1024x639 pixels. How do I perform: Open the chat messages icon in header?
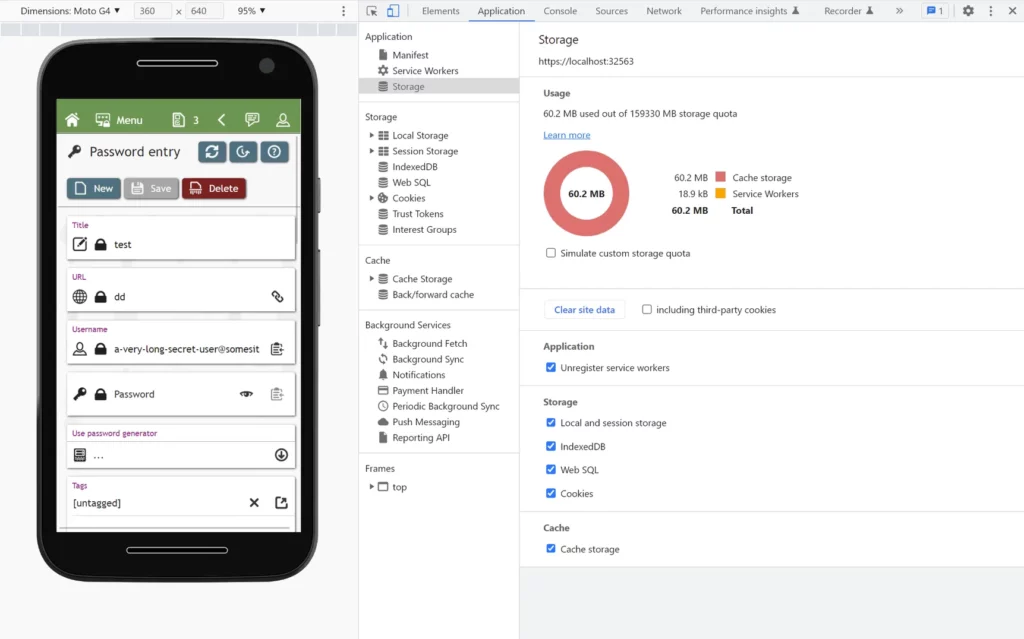(252, 120)
